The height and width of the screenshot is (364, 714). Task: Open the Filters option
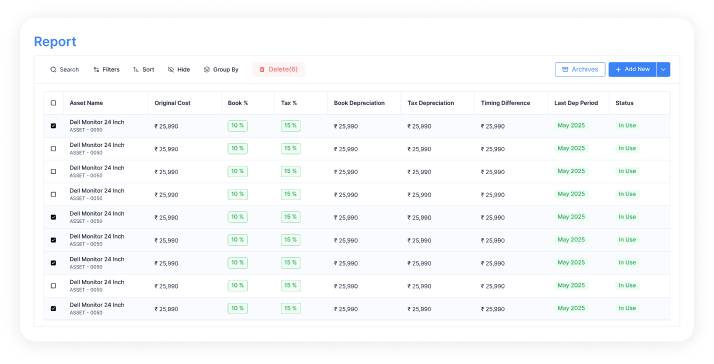tap(107, 70)
